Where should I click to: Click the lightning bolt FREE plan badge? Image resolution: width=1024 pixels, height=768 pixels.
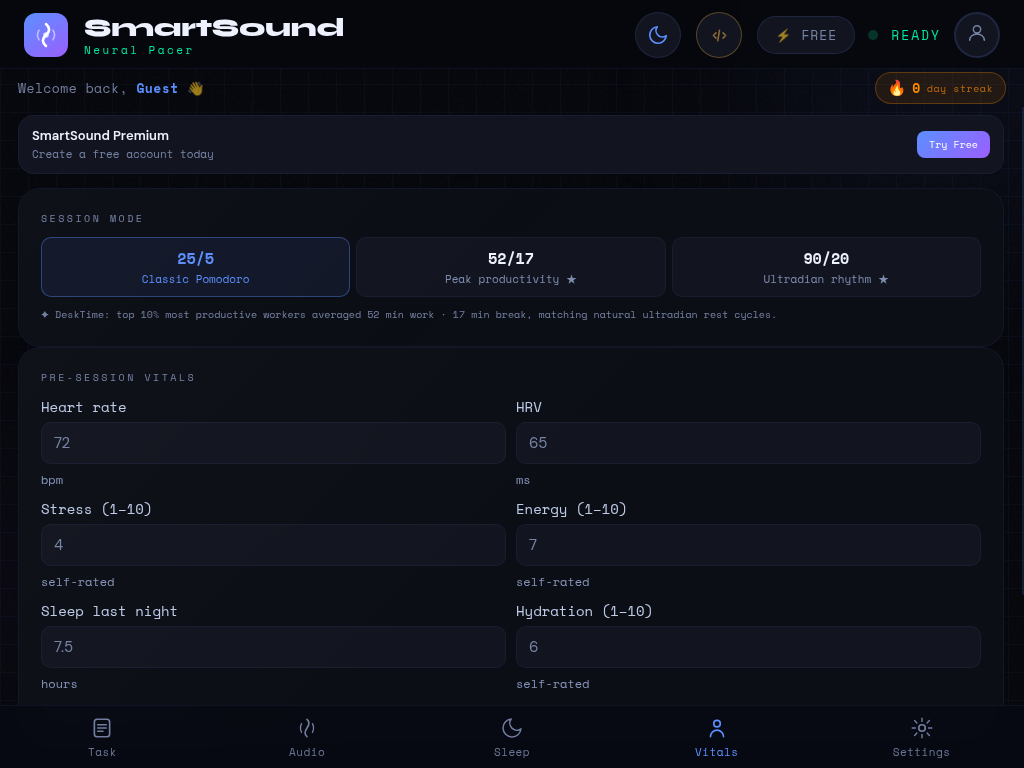(806, 35)
